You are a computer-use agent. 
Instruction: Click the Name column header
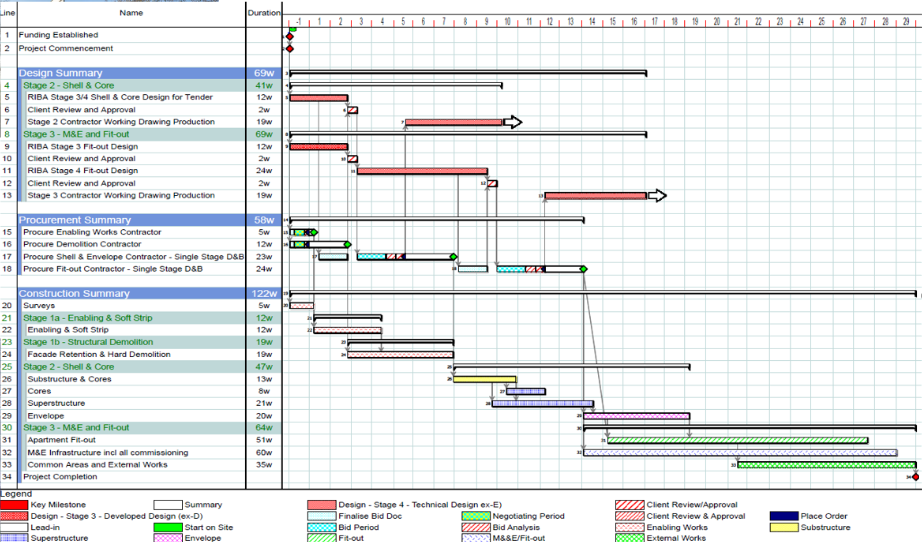[x=131, y=13]
